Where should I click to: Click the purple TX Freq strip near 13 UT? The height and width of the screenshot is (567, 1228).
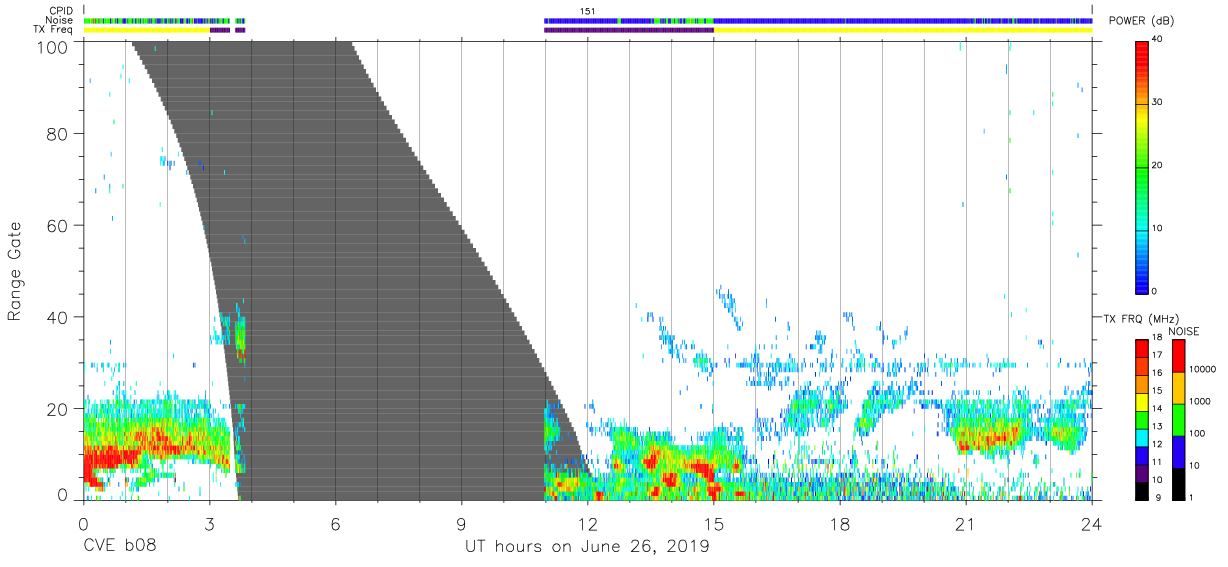click(629, 30)
